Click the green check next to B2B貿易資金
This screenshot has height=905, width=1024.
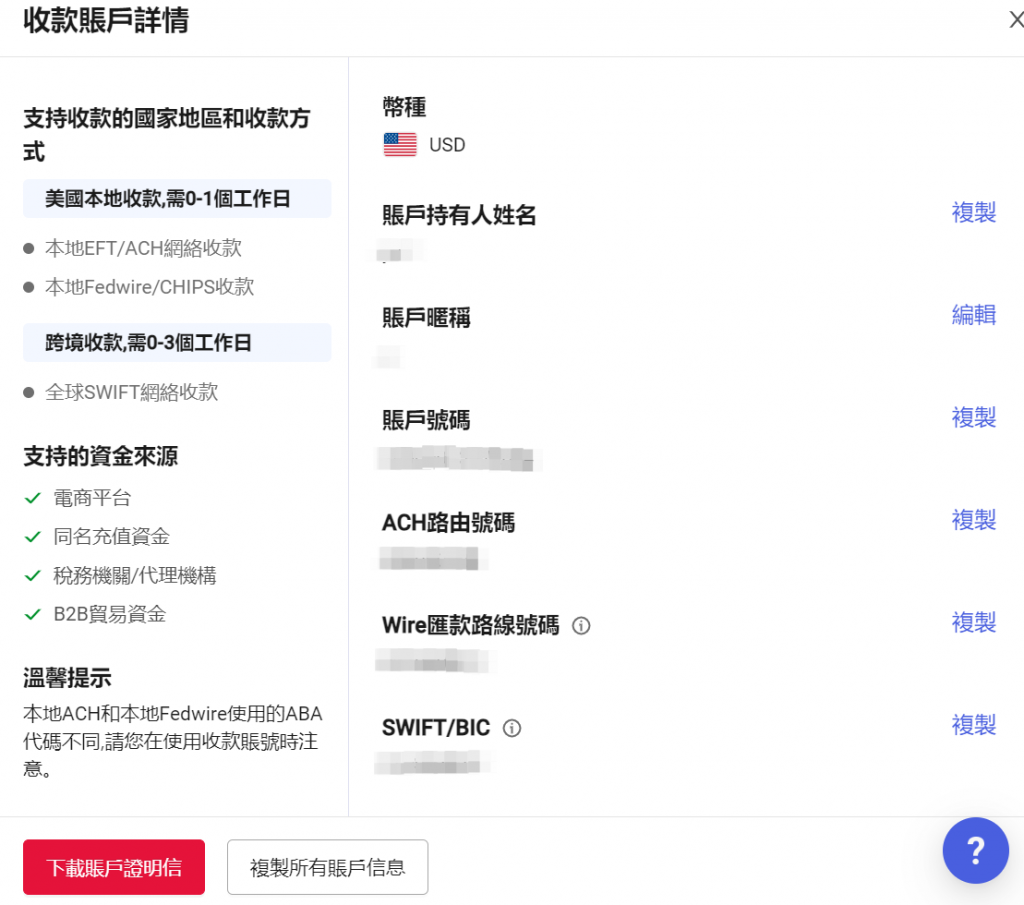coord(33,614)
